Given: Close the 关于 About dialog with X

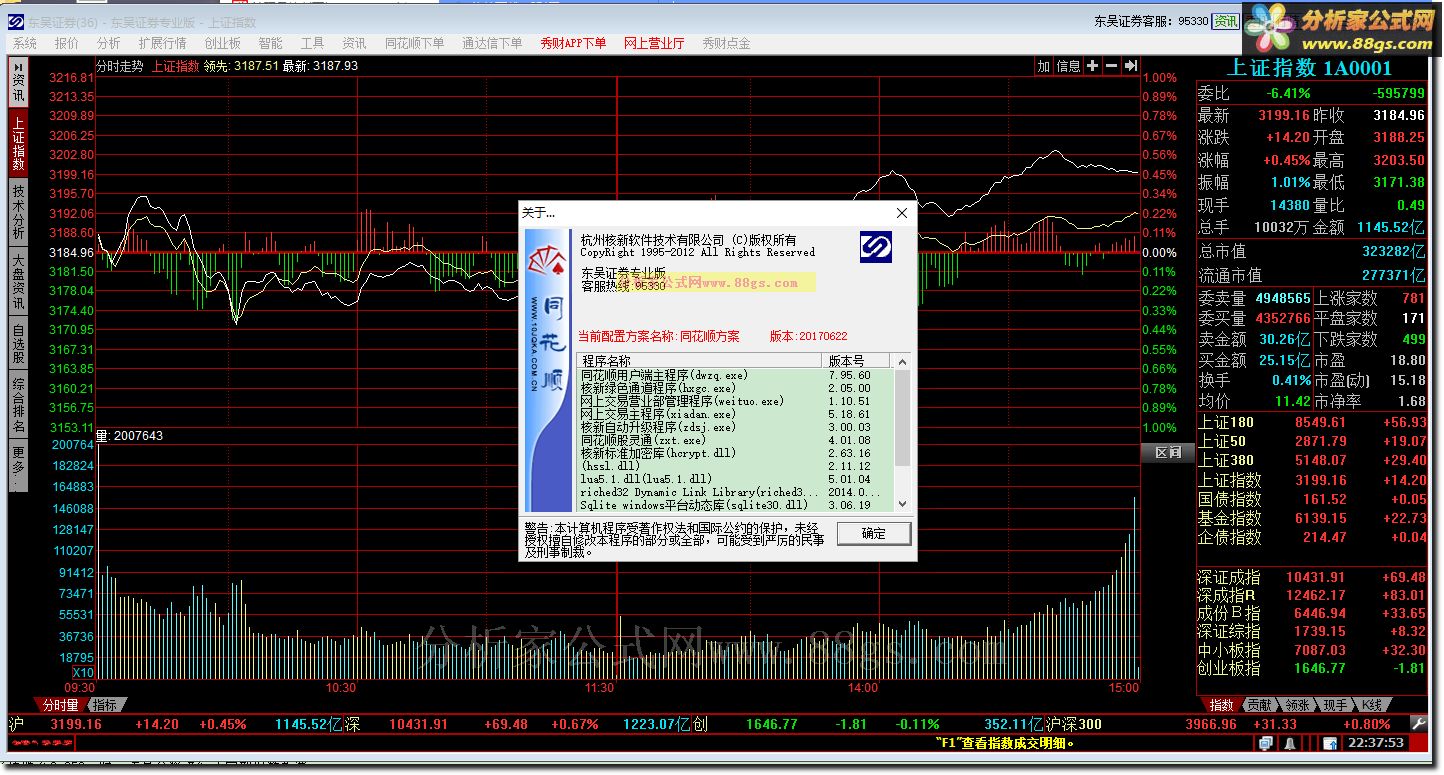Looking at the screenshot, I should click(901, 212).
